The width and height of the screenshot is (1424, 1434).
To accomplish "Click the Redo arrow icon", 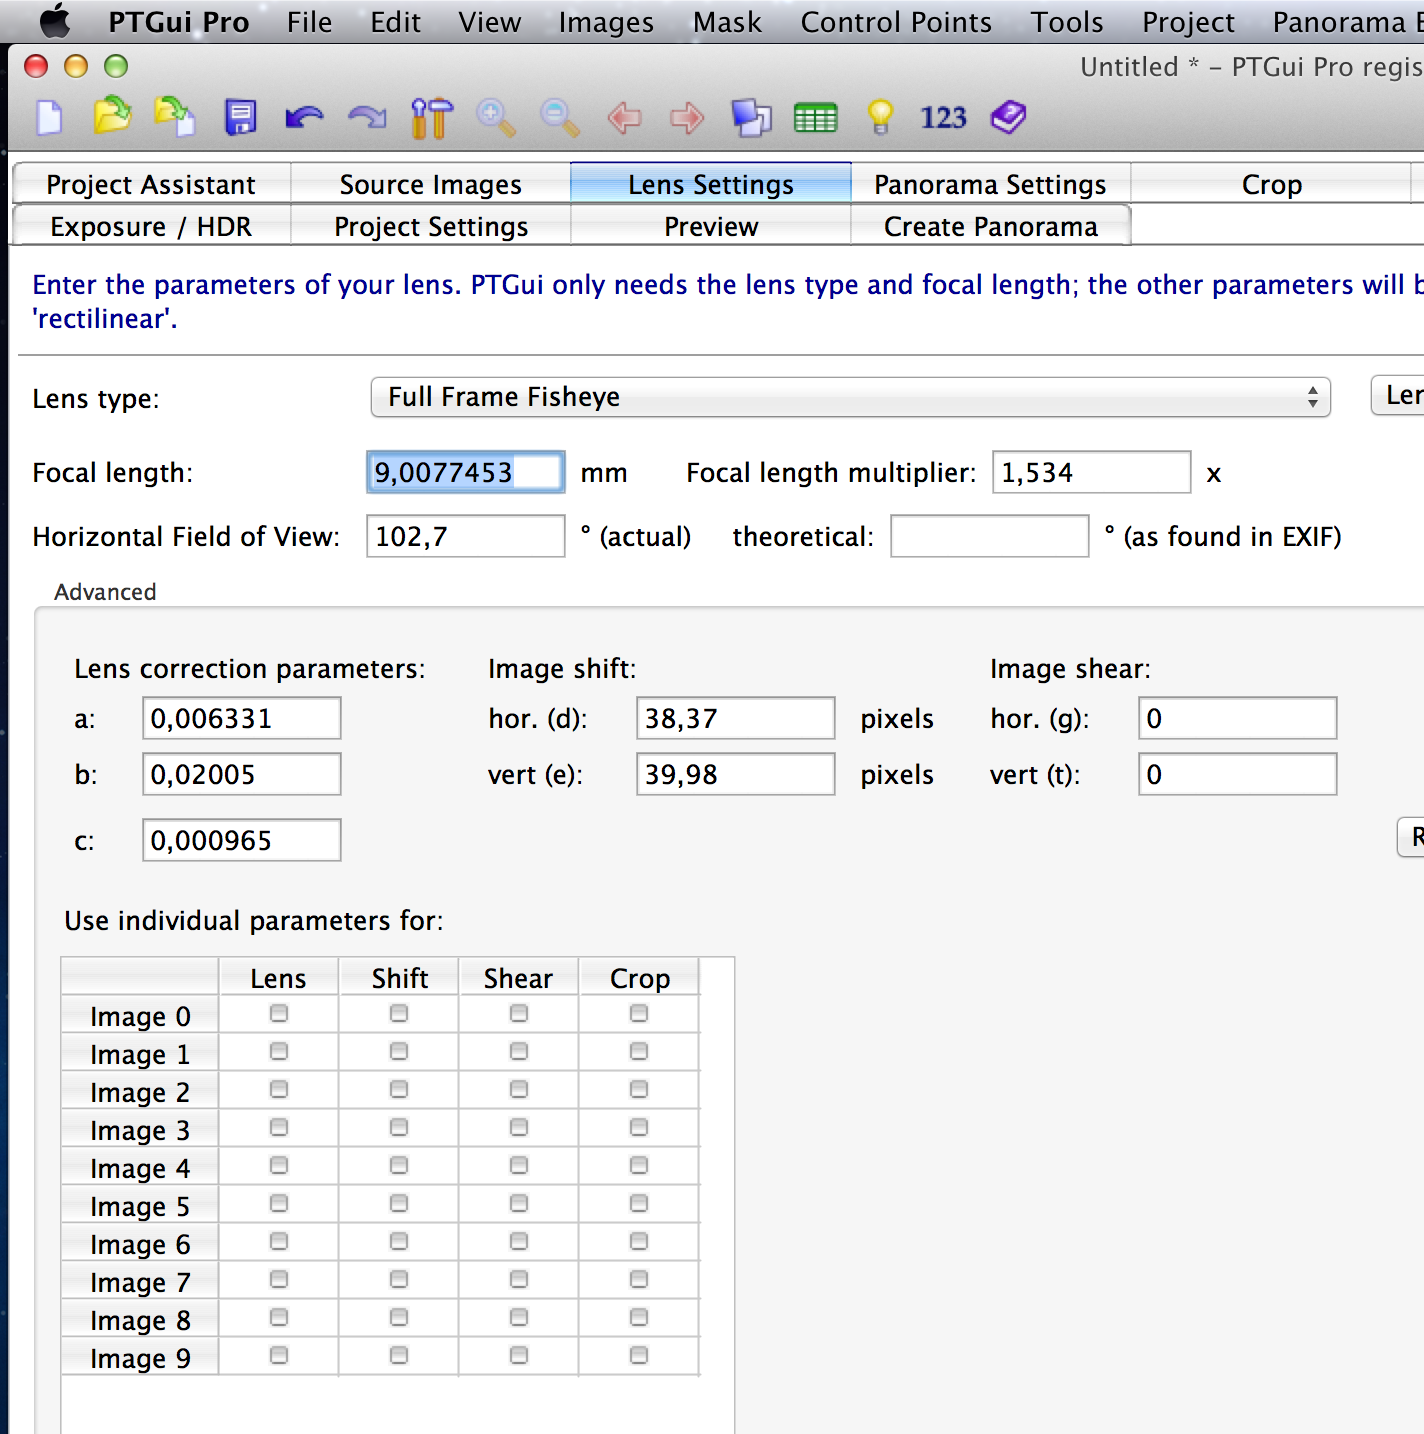I will [x=367, y=118].
